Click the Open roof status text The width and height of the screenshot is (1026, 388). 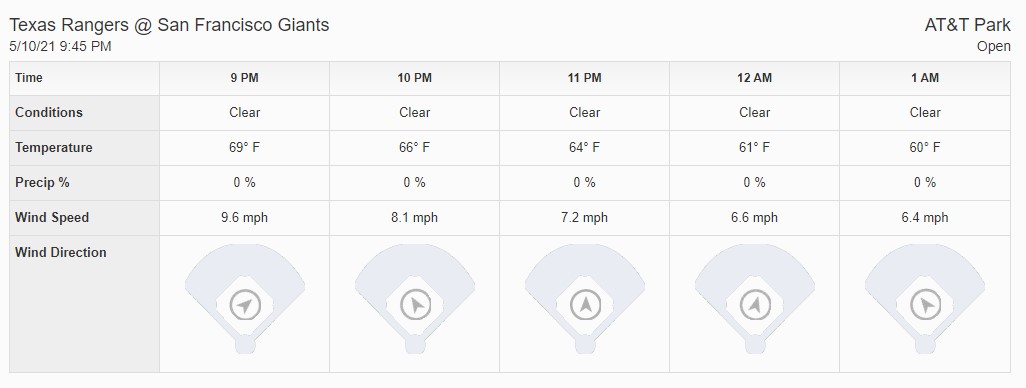click(993, 47)
